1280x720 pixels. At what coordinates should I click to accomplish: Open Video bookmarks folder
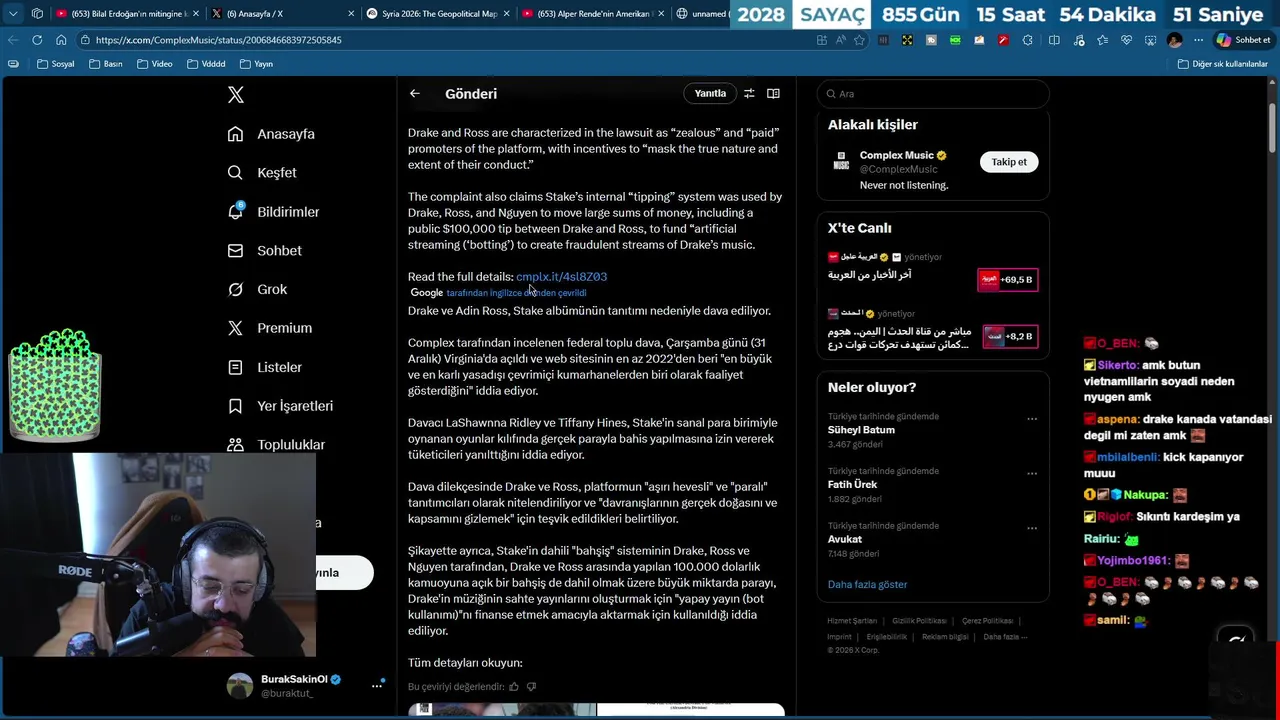coord(155,64)
